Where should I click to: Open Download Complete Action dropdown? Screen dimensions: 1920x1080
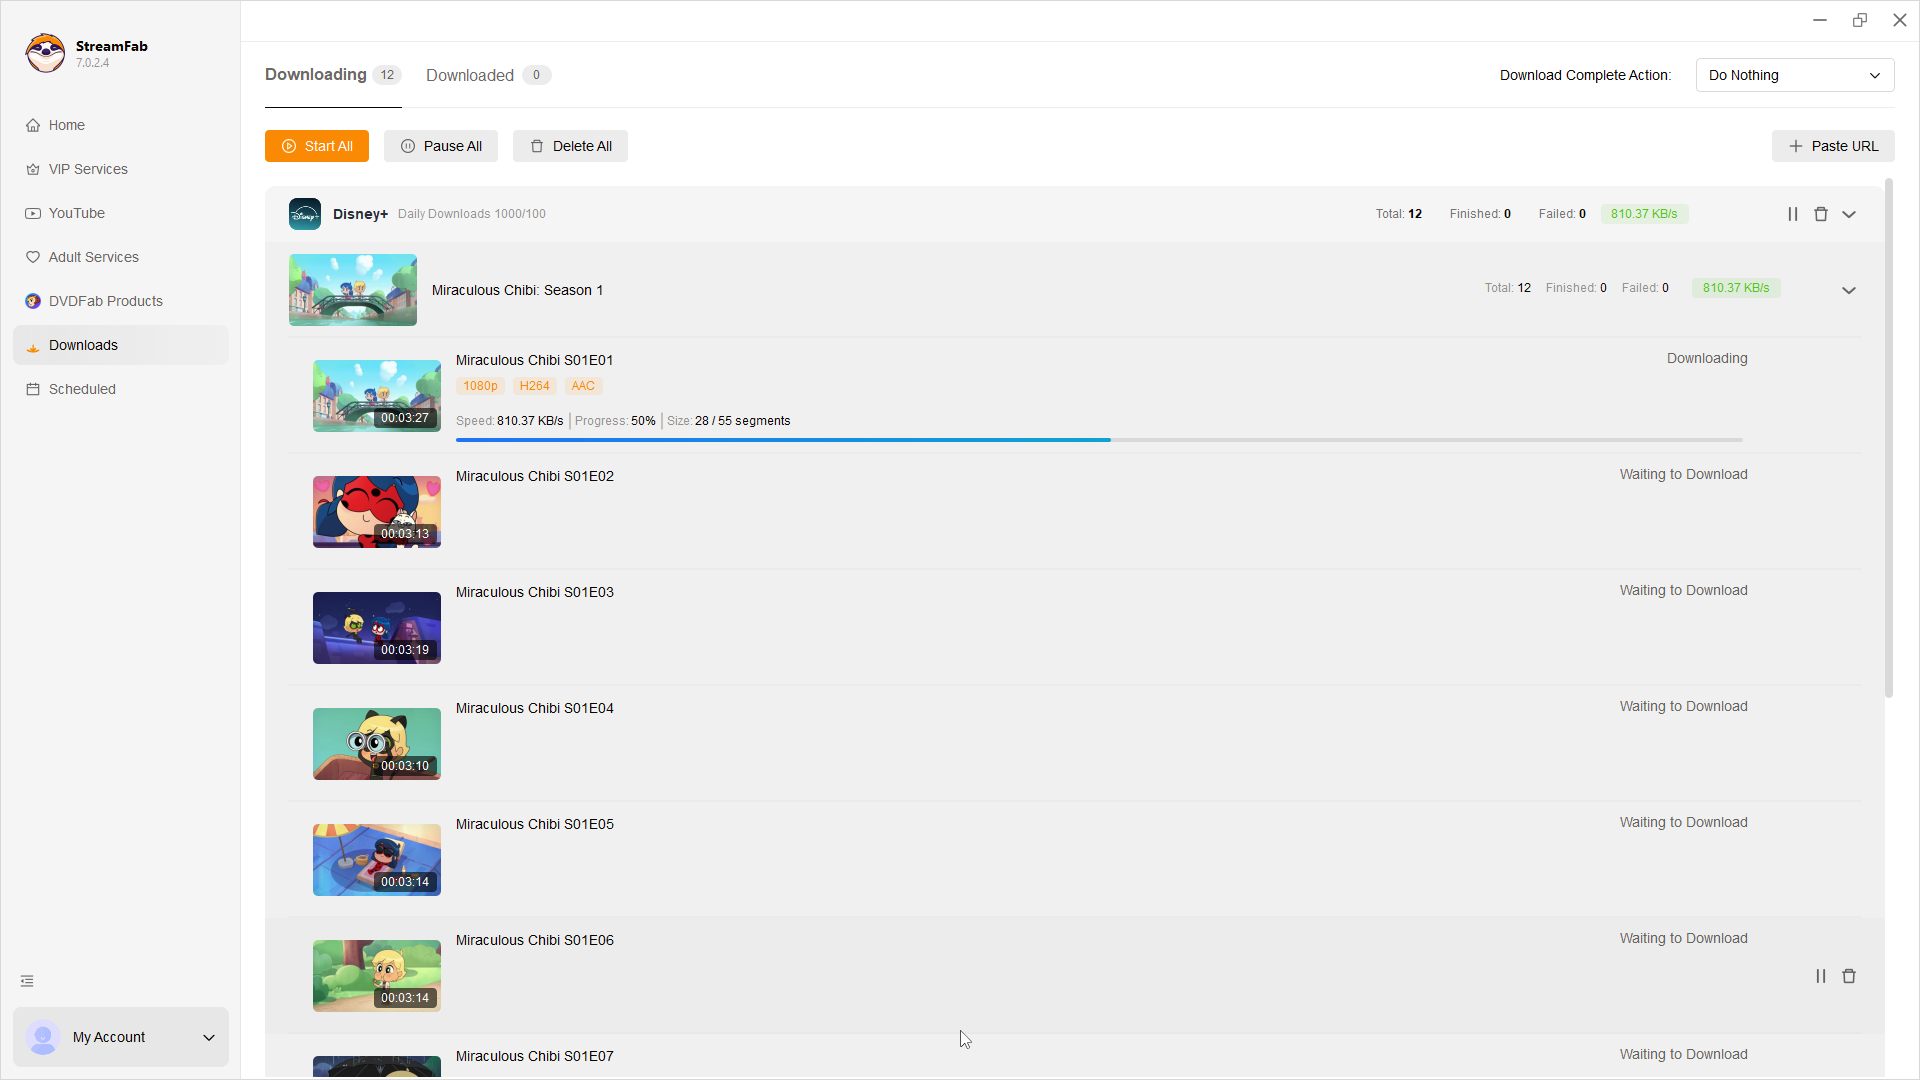pyautogui.click(x=1795, y=75)
